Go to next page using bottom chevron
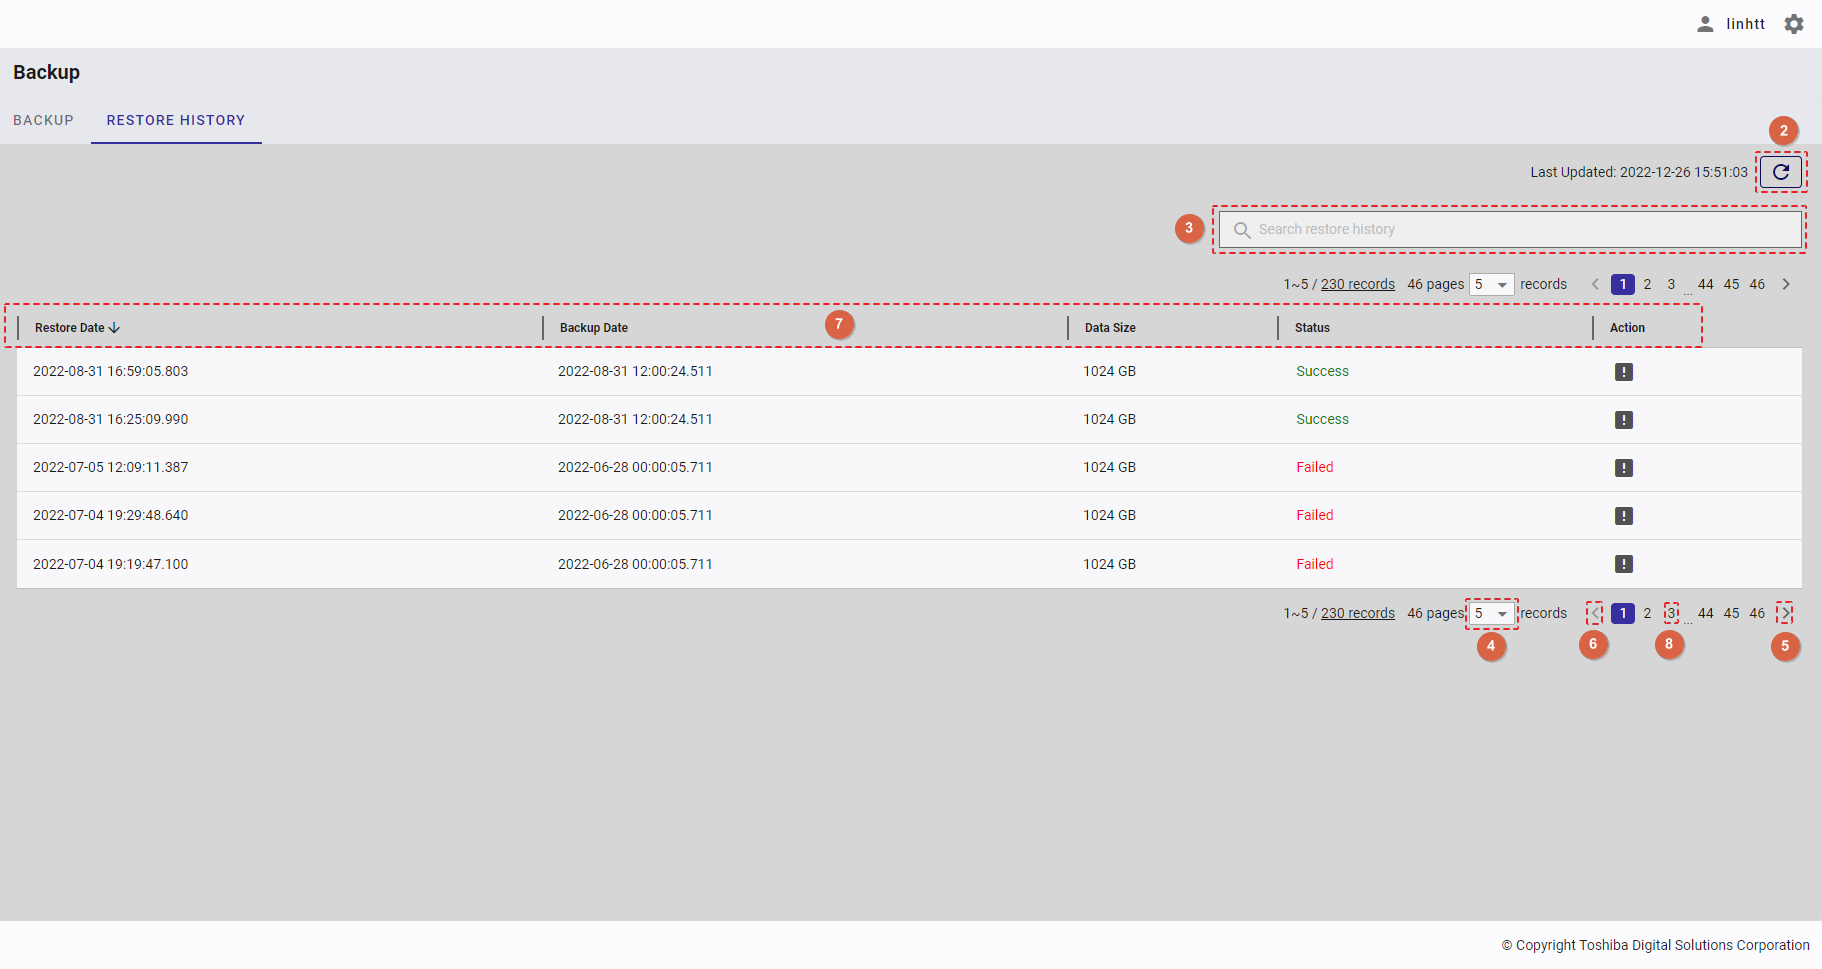1822x969 pixels. tap(1785, 614)
